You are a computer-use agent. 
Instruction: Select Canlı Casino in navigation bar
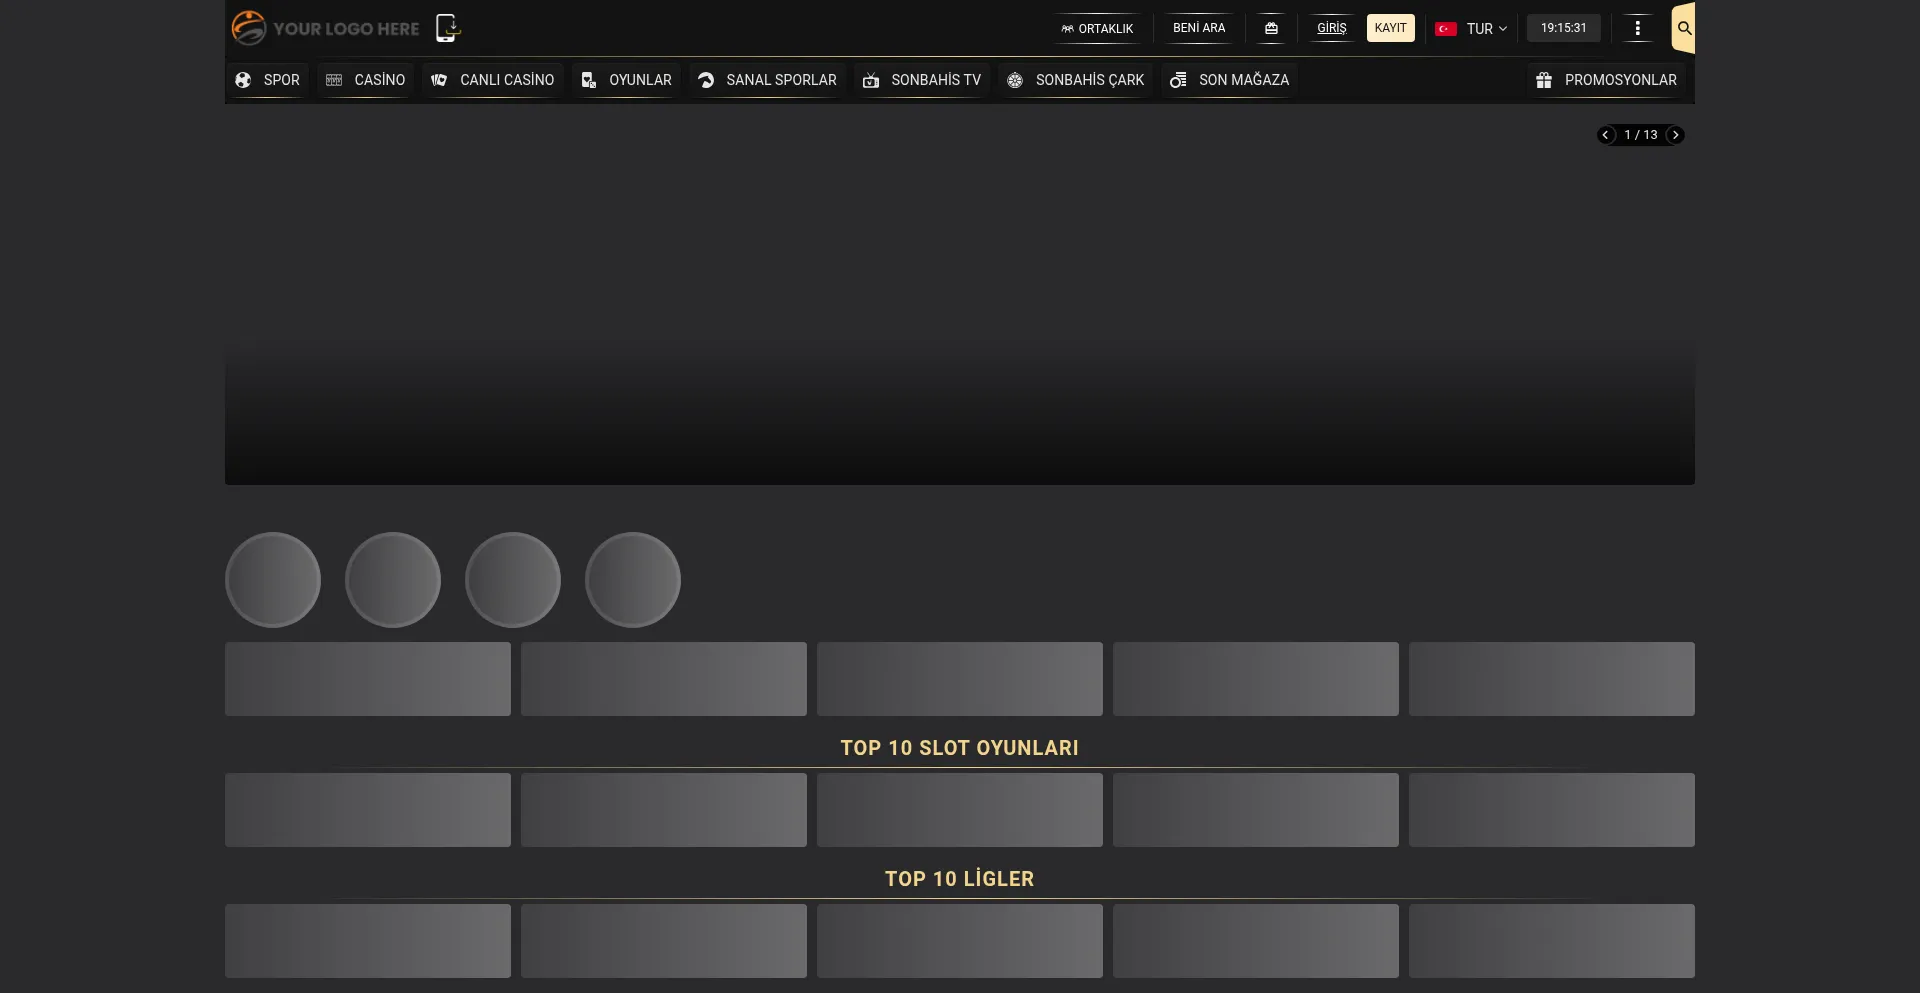[x=493, y=80]
